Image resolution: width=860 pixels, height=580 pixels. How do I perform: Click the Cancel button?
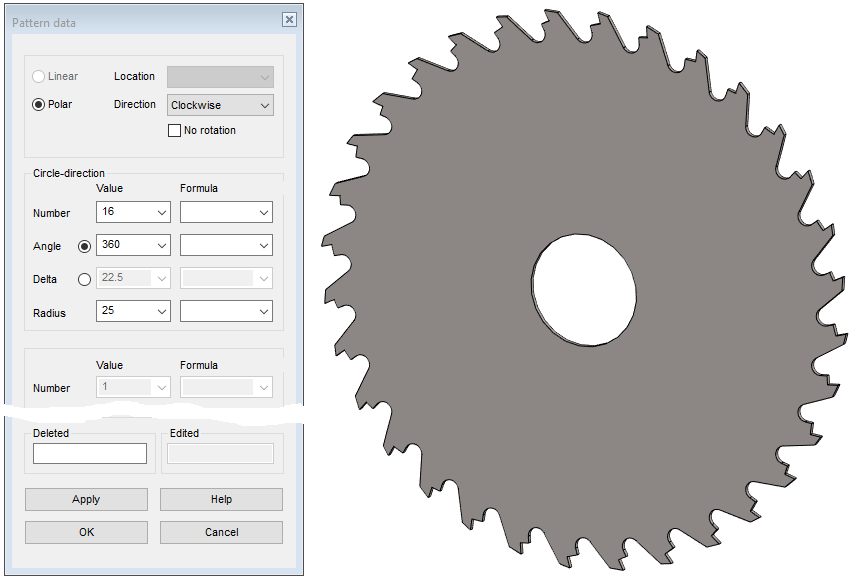(x=221, y=532)
